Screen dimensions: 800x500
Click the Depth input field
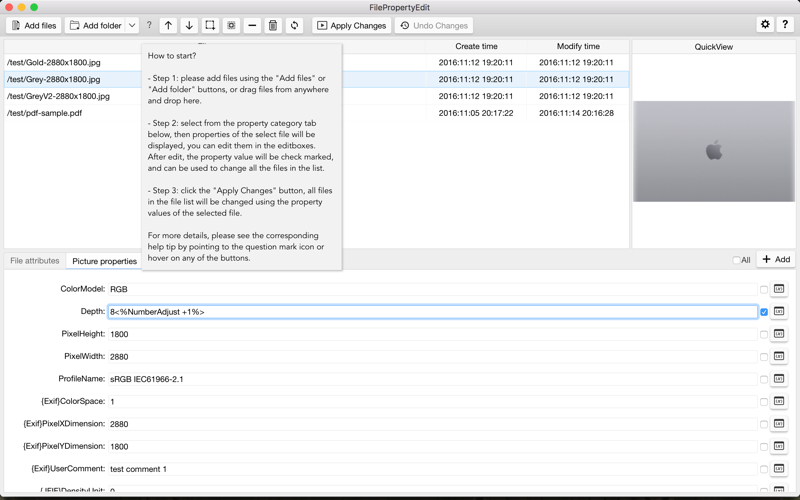(432, 312)
